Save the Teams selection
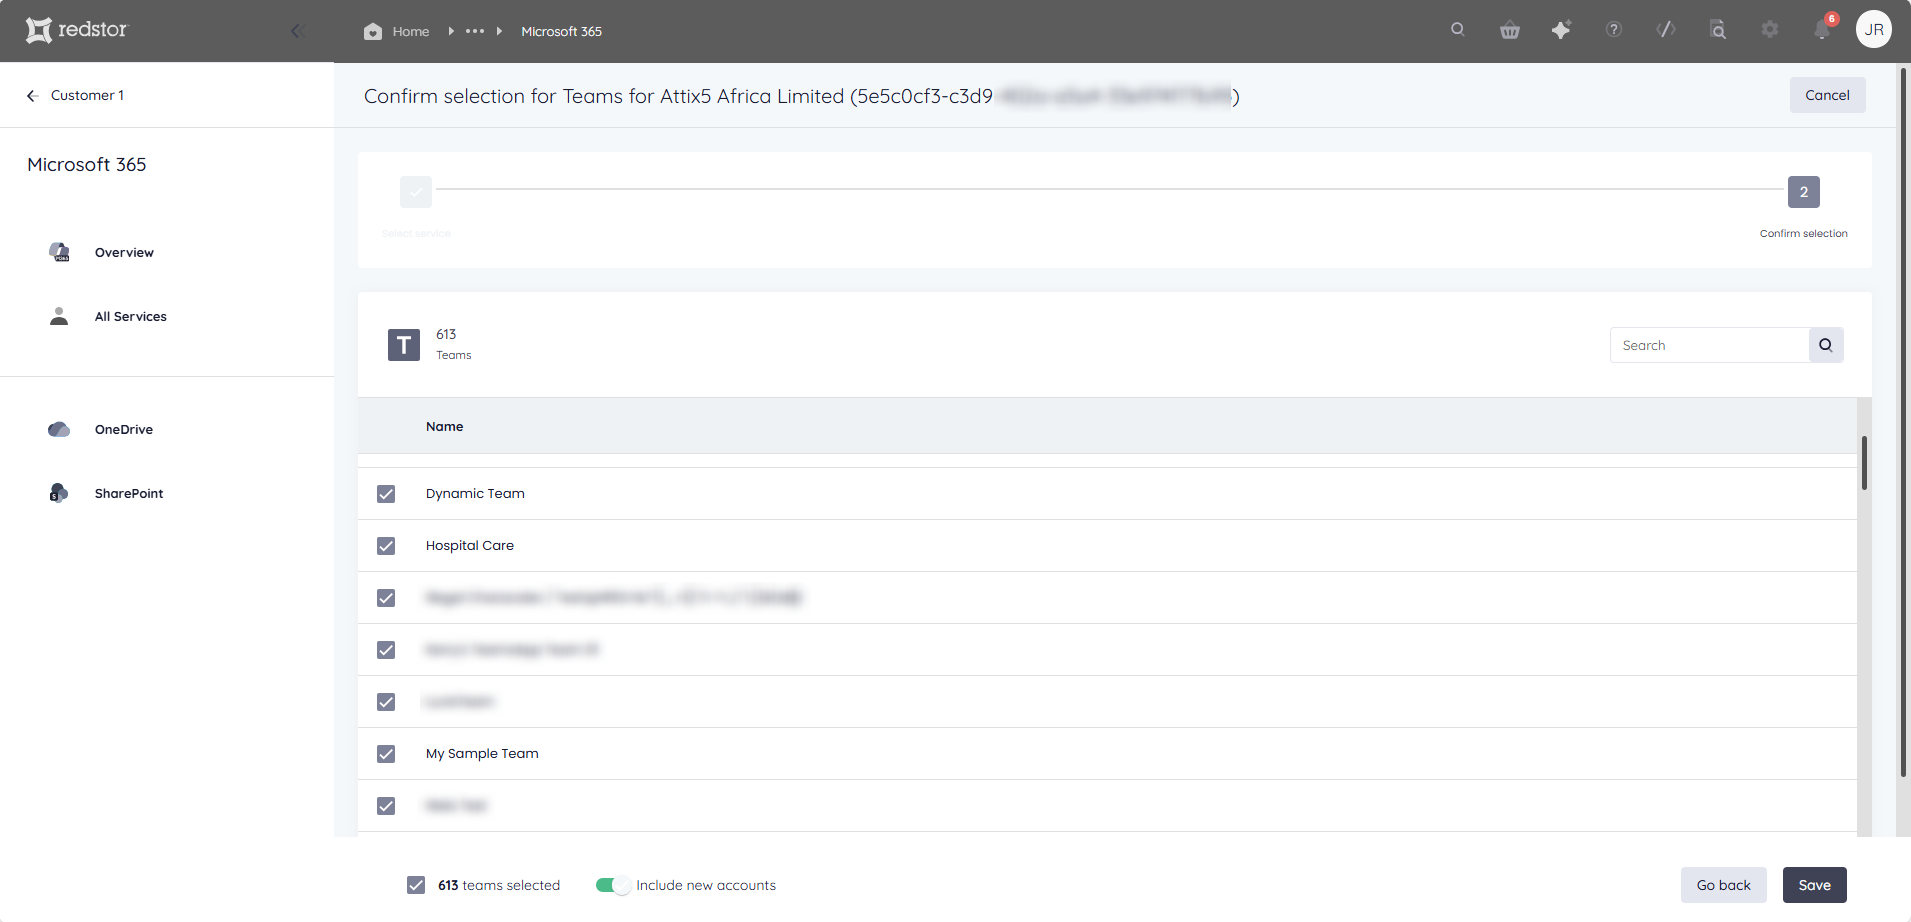Screen dimensions: 1911x922 (x=1814, y=885)
